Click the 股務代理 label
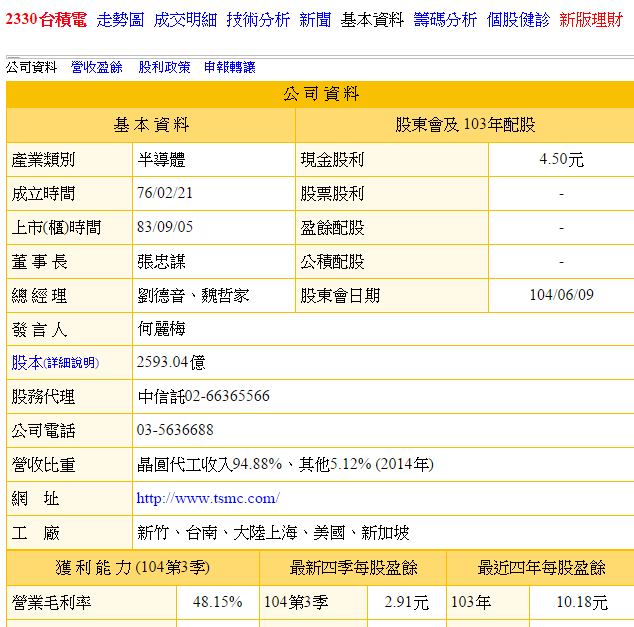The width and height of the screenshot is (634, 627). [x=43, y=397]
